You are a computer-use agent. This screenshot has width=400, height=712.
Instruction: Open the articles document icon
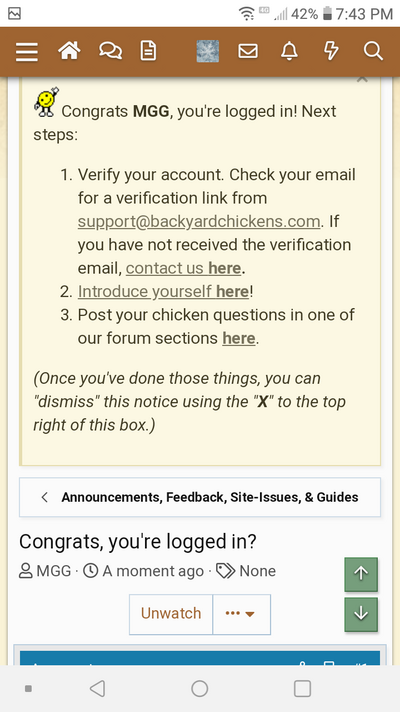(148, 51)
